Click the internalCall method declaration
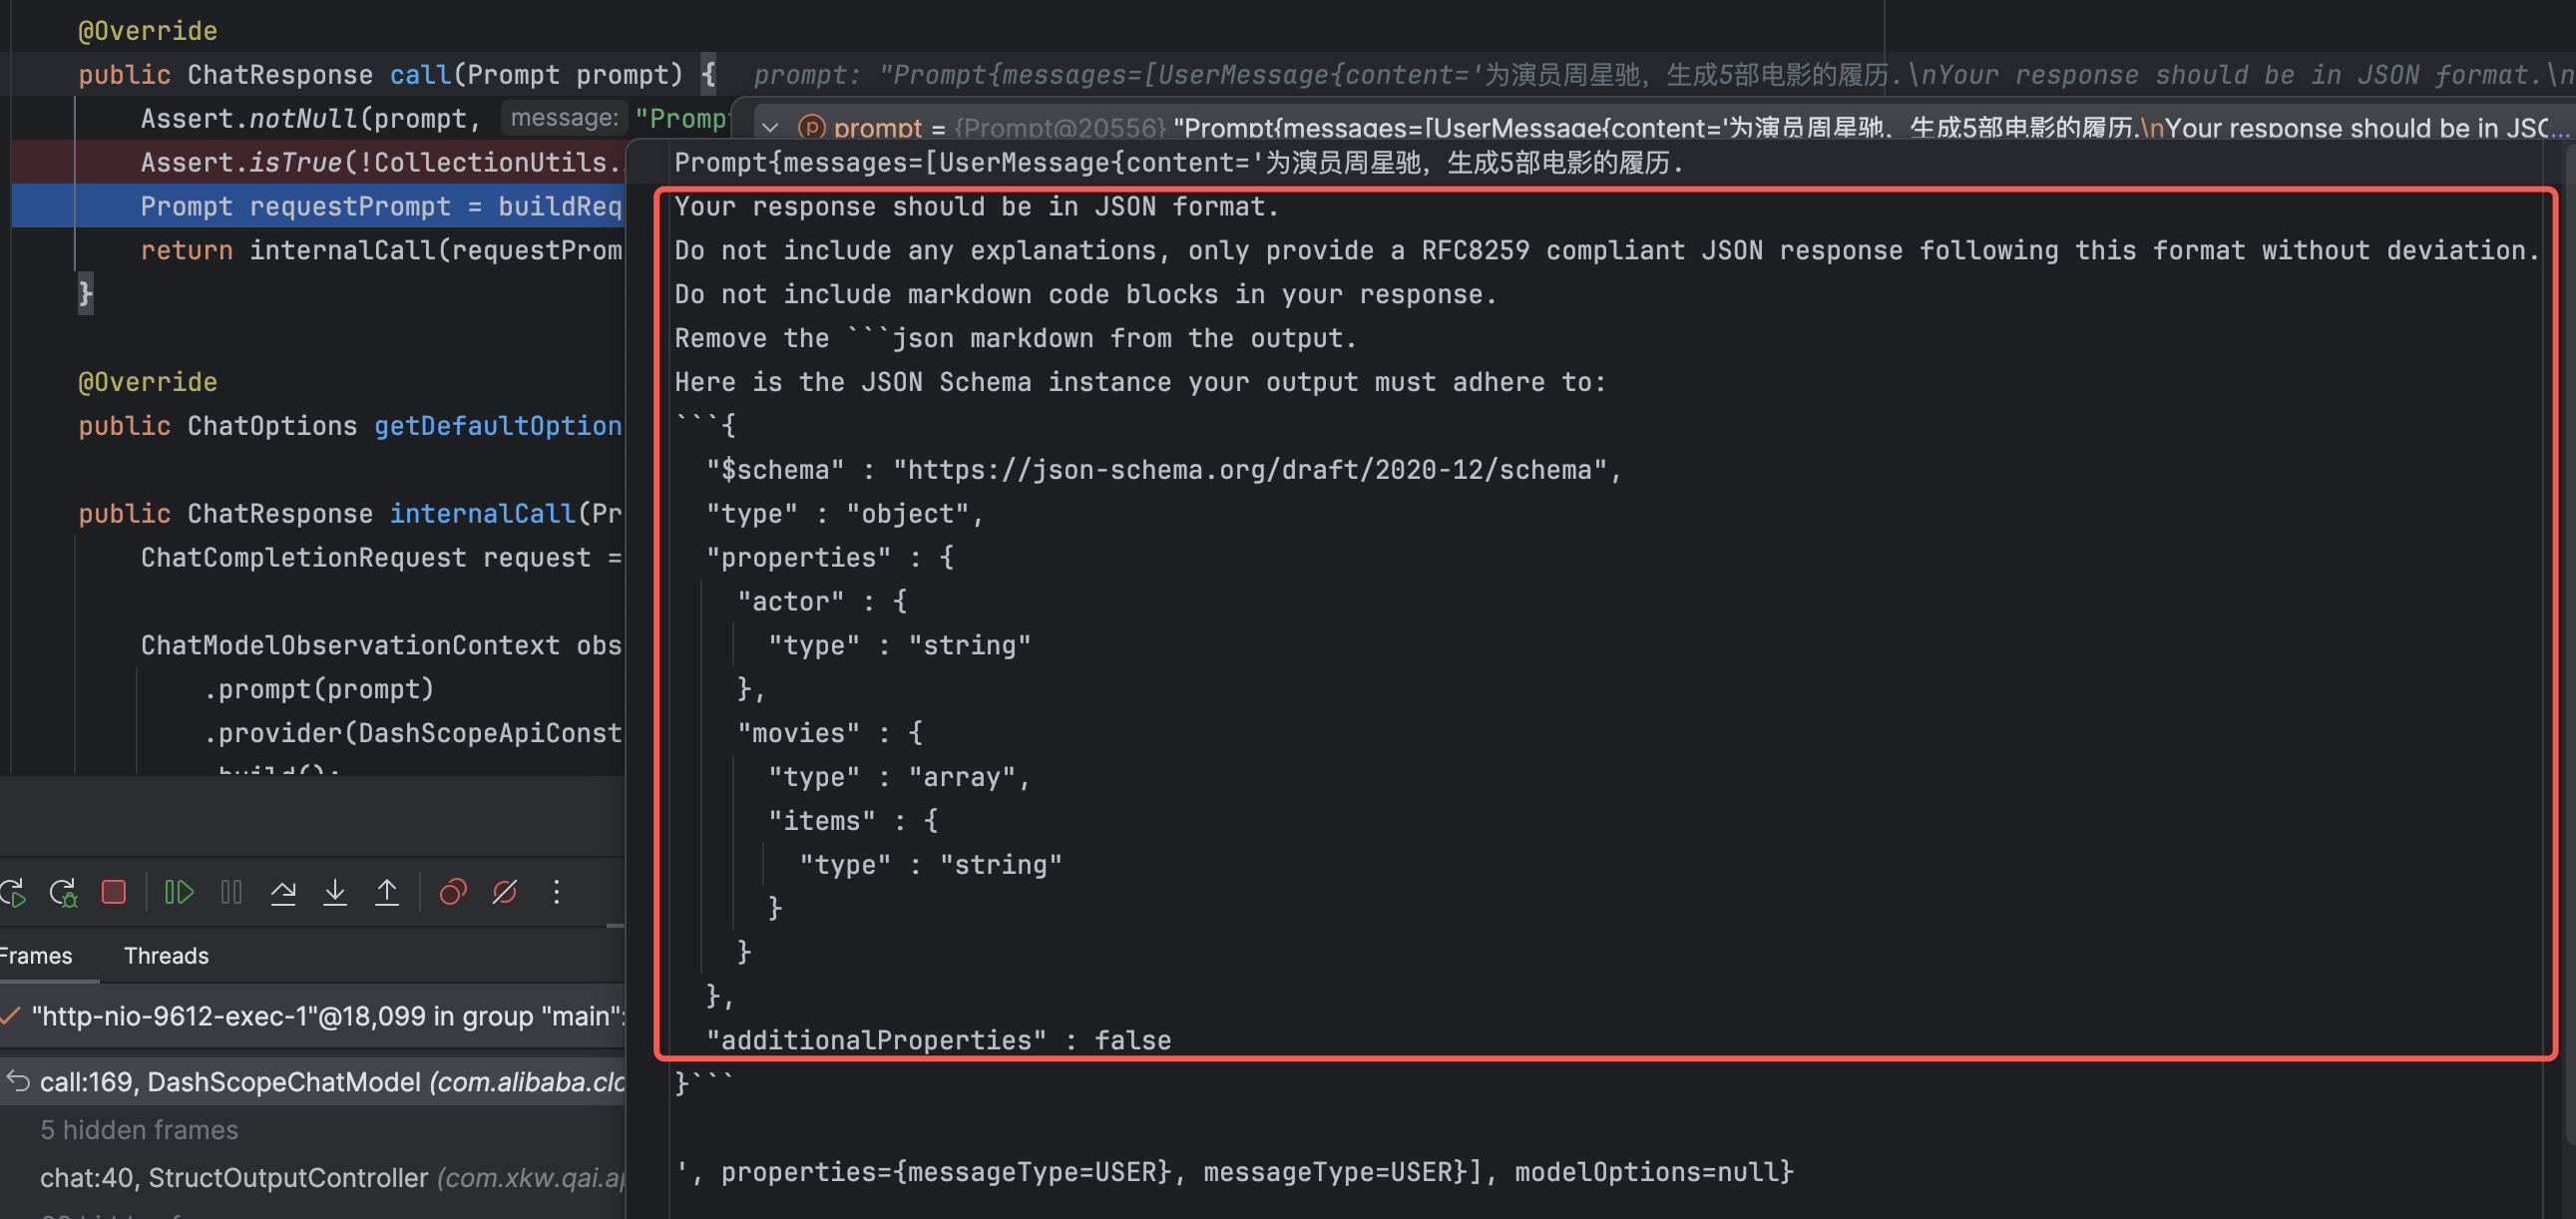The image size is (2576, 1219). [481, 513]
